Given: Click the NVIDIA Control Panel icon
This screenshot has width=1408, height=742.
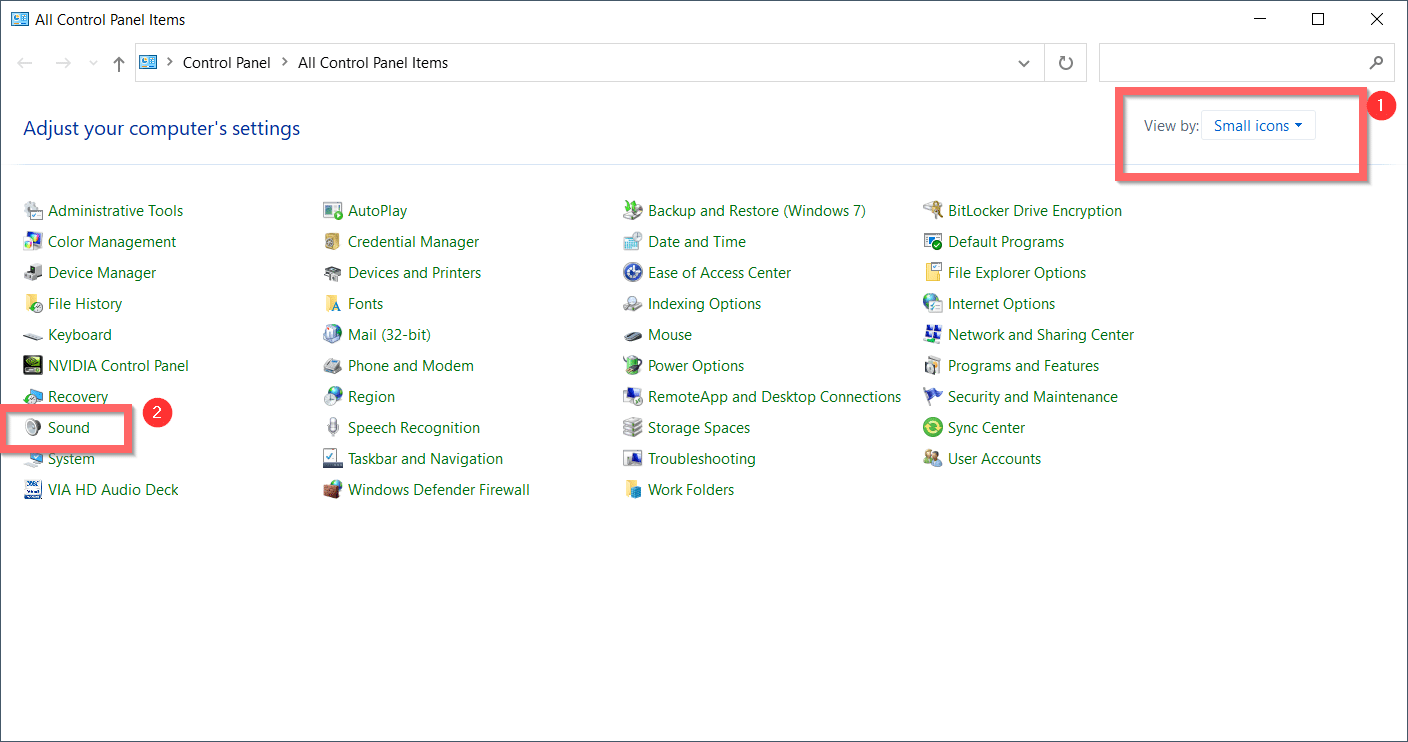Looking at the screenshot, I should pos(33,366).
